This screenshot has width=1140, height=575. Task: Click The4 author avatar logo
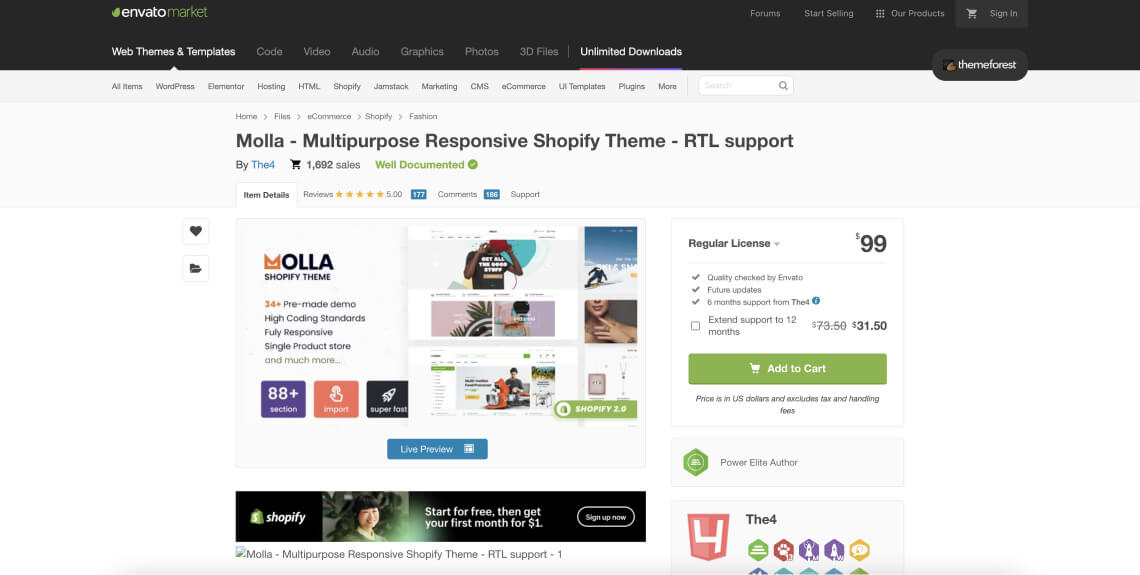point(708,536)
